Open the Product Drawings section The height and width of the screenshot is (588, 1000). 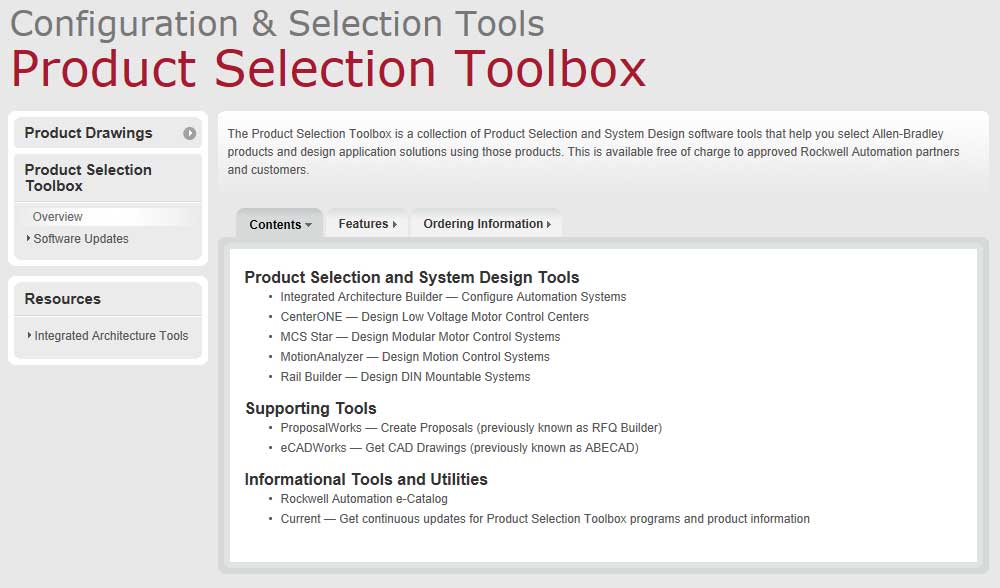coord(89,132)
